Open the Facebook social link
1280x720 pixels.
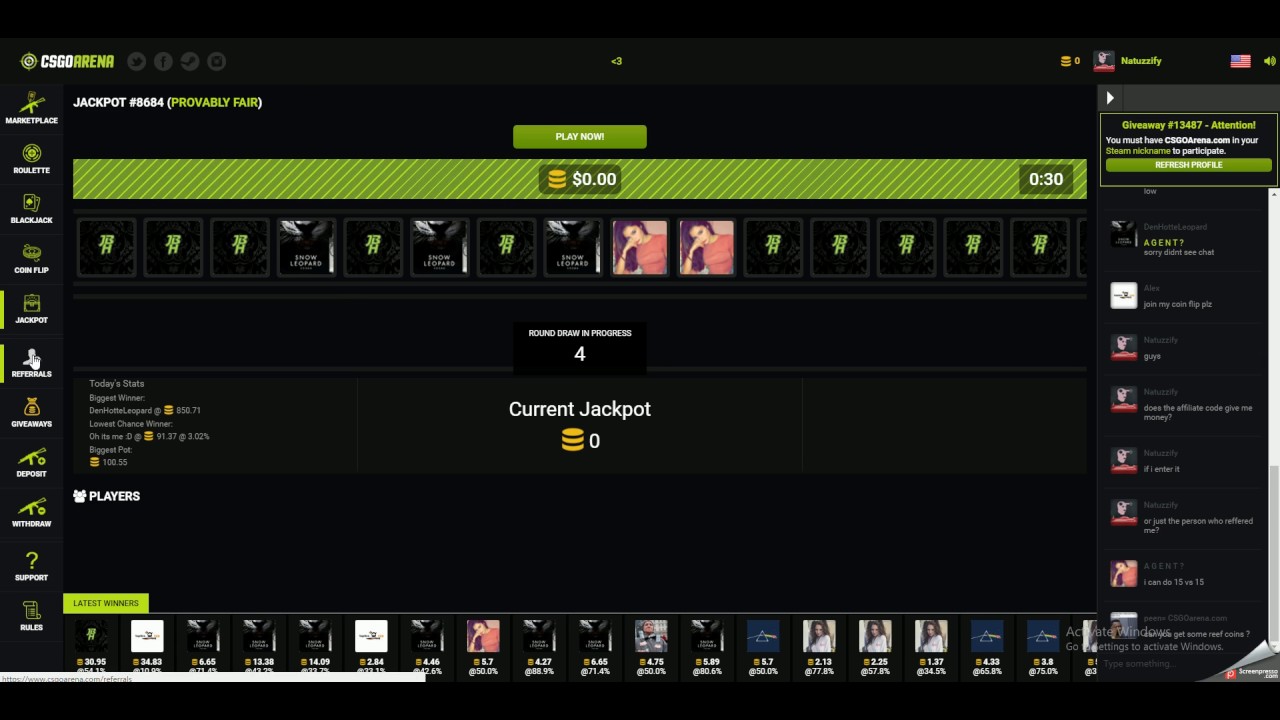[163, 61]
